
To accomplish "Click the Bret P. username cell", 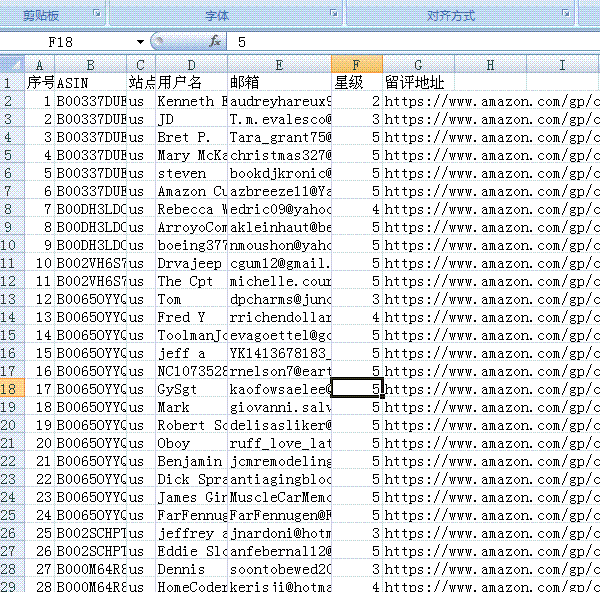I will (x=192, y=137).
